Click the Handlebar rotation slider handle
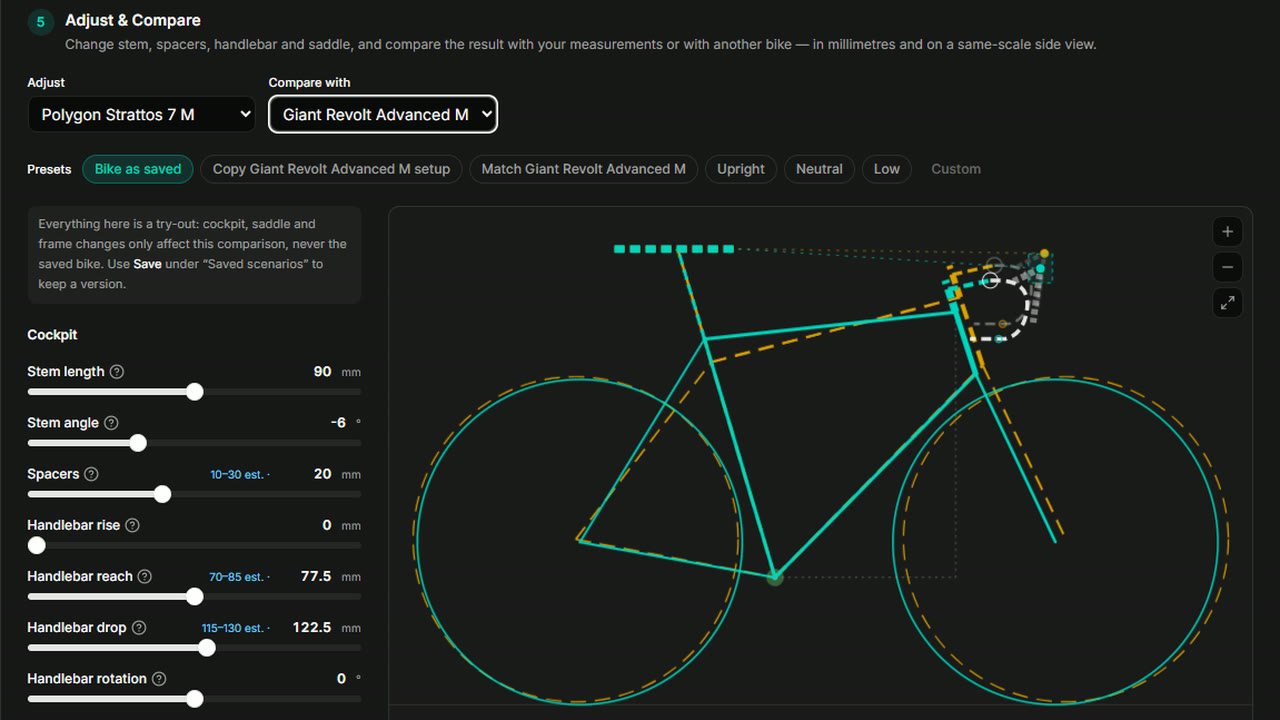The width and height of the screenshot is (1280, 720). pyautogui.click(x=195, y=699)
